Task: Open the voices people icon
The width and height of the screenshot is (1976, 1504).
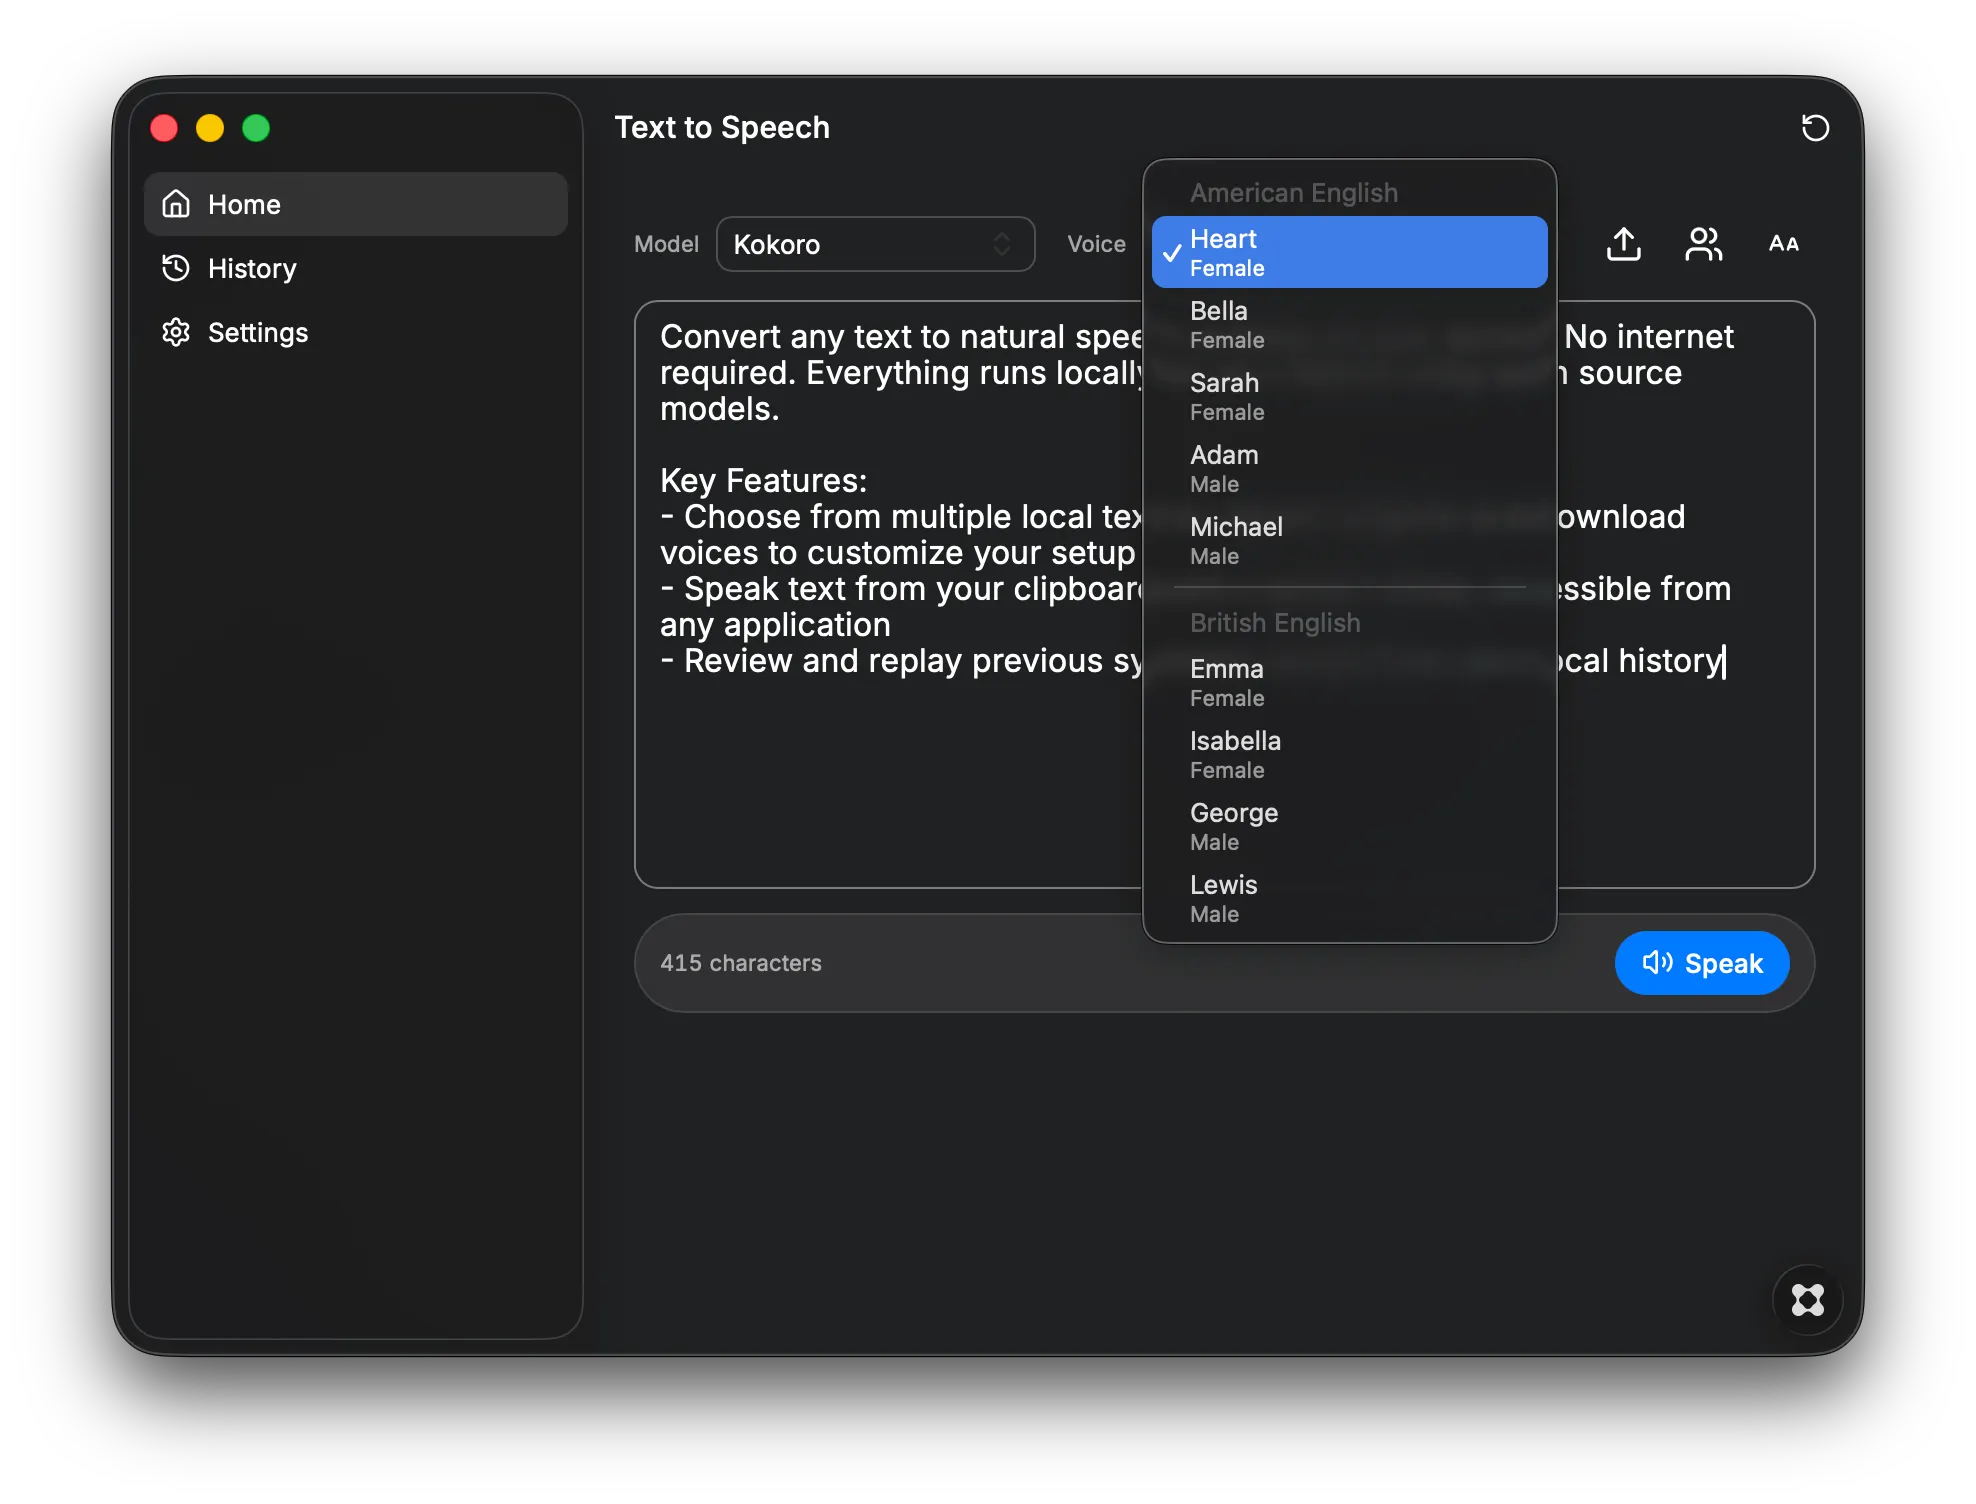Action: [x=1703, y=244]
